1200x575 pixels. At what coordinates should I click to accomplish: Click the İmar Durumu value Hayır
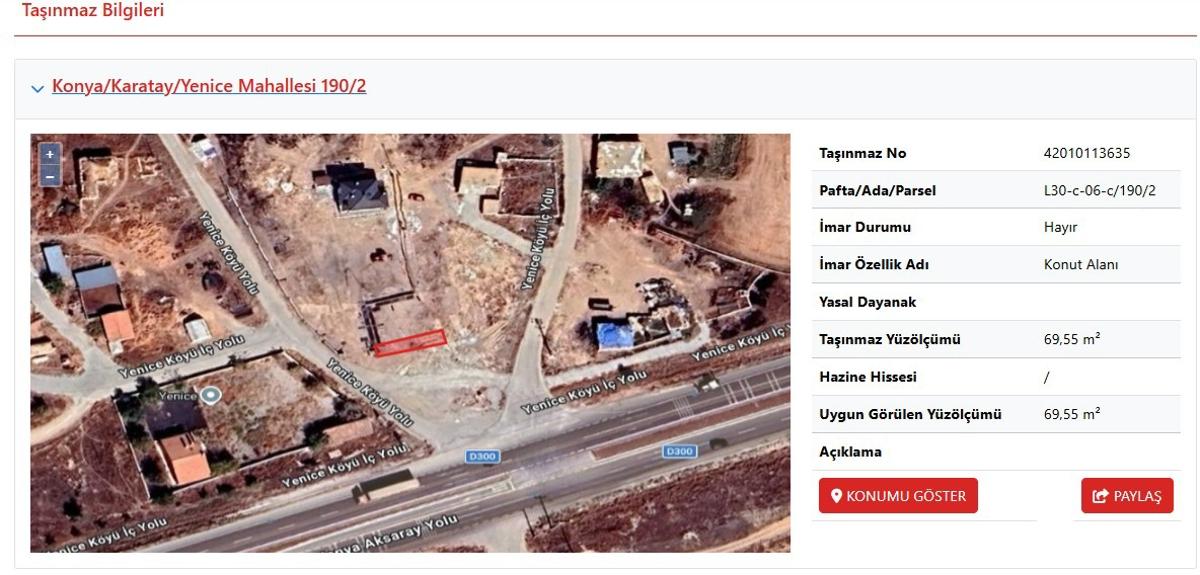pyautogui.click(x=1060, y=227)
